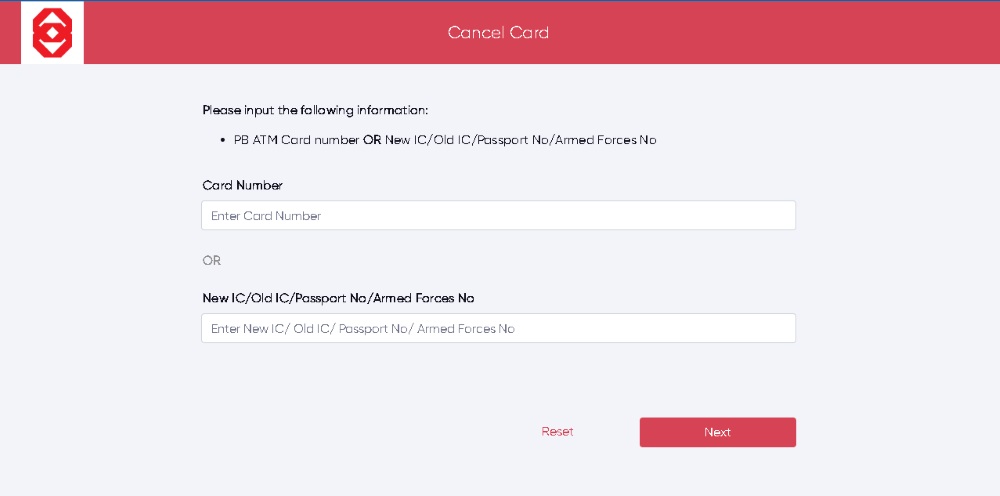Screen dimensions: 1000x496
Task: Focus the Enter Card Number field
Action: tap(498, 215)
